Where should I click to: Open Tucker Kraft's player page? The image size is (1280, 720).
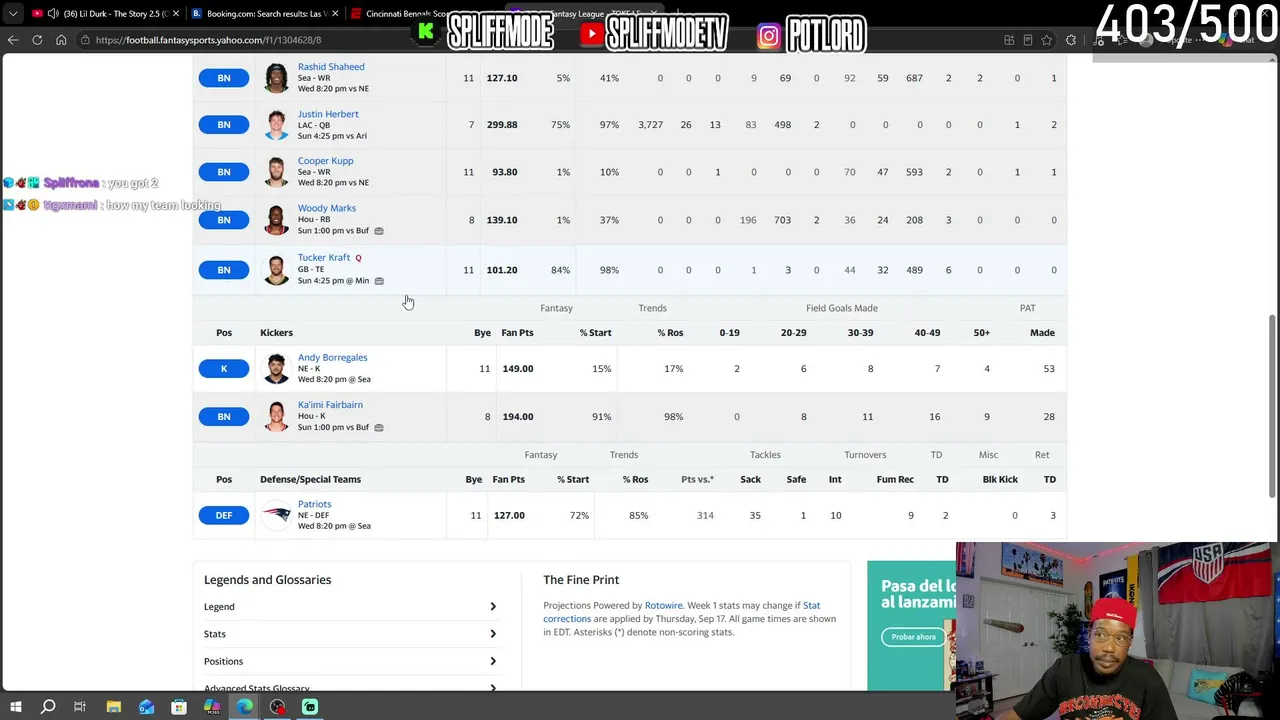pyautogui.click(x=324, y=258)
